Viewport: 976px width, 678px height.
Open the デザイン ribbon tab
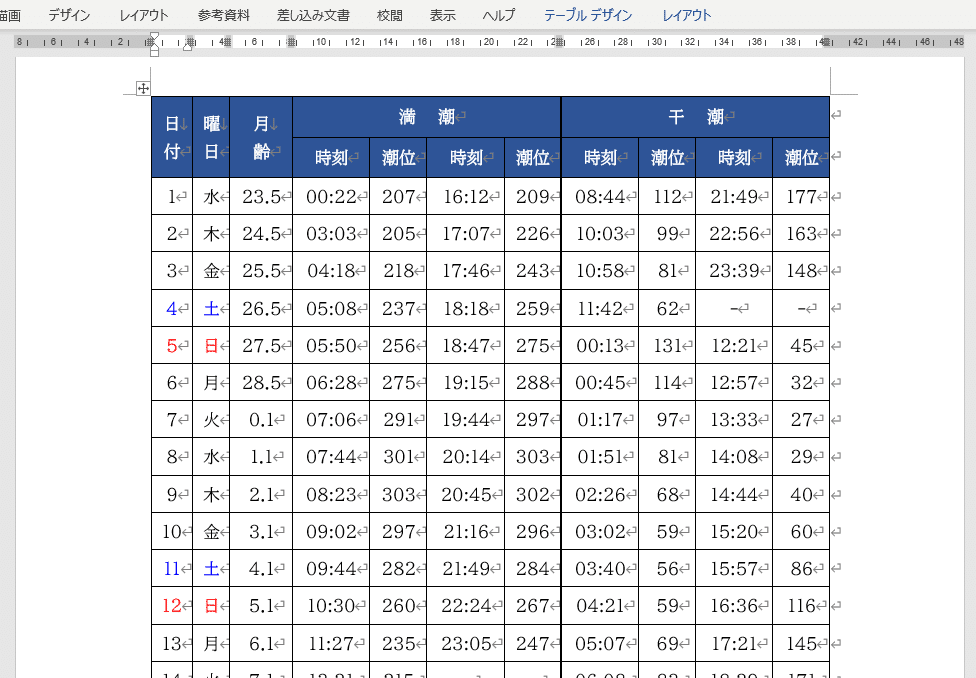(69, 15)
